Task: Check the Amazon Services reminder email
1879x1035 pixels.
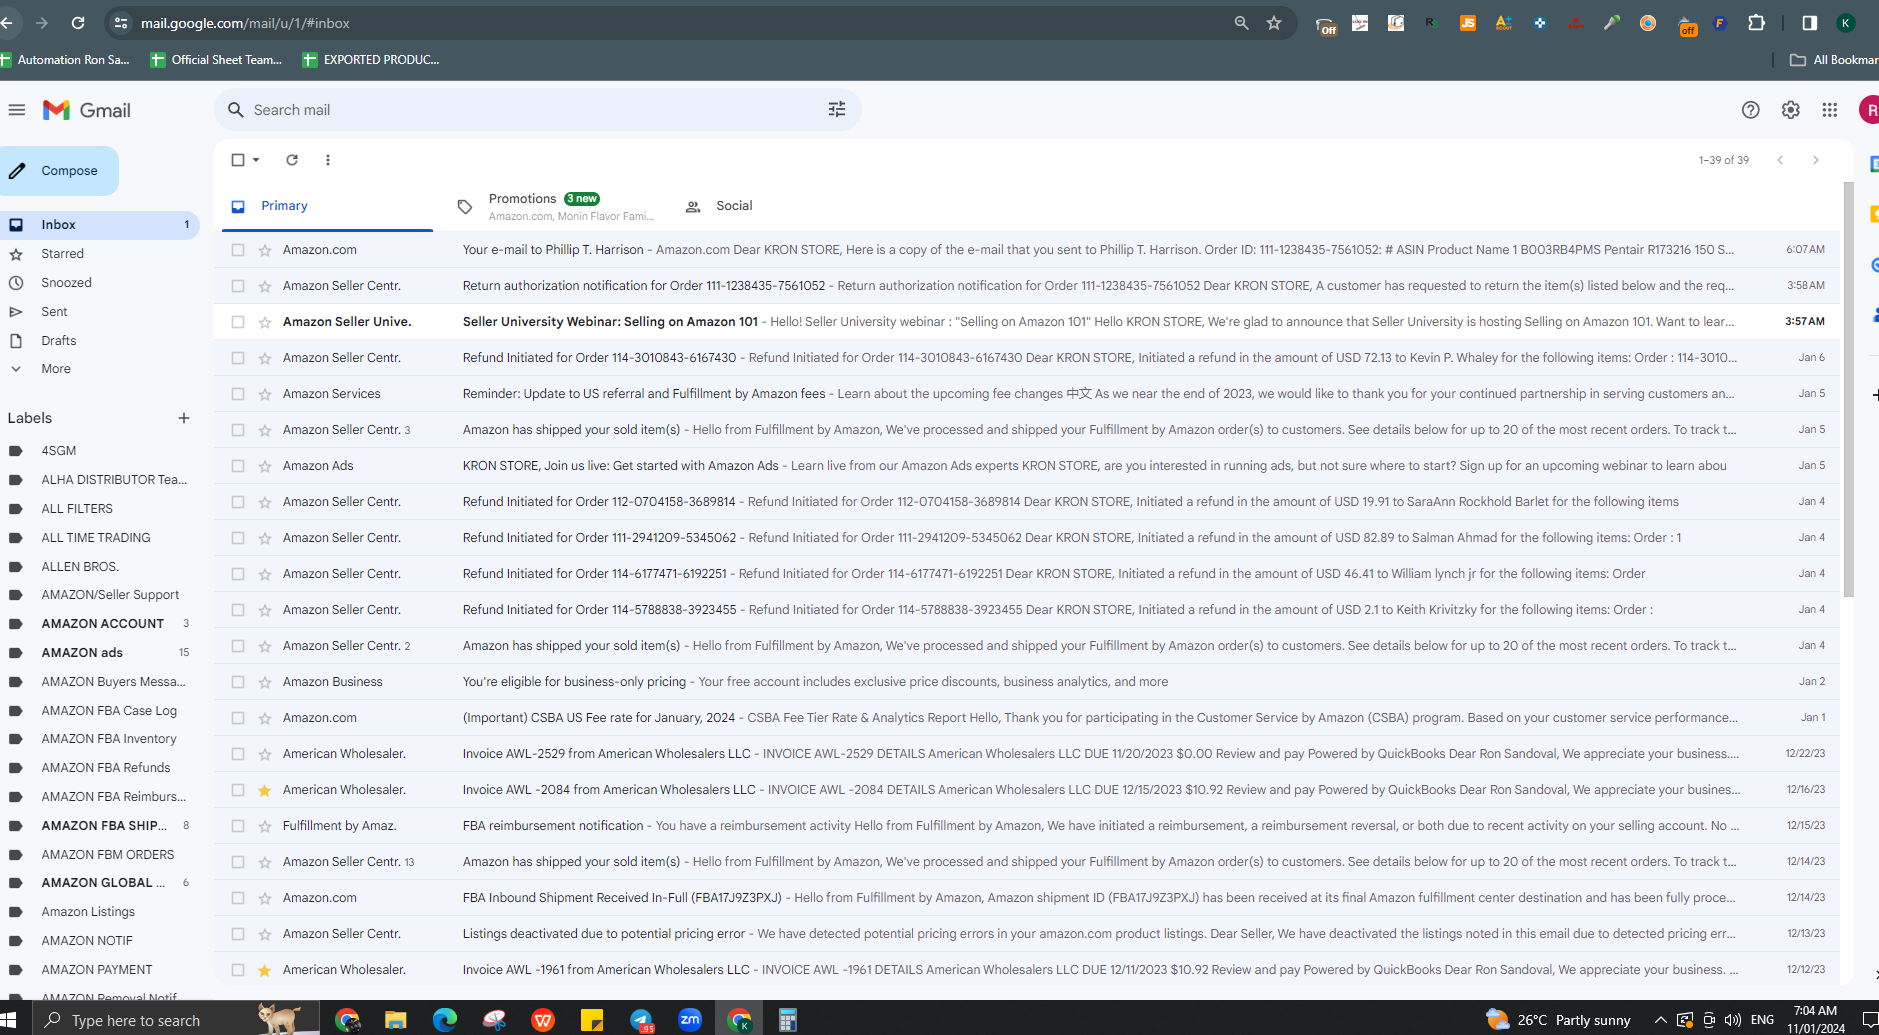Action: [x=238, y=394]
